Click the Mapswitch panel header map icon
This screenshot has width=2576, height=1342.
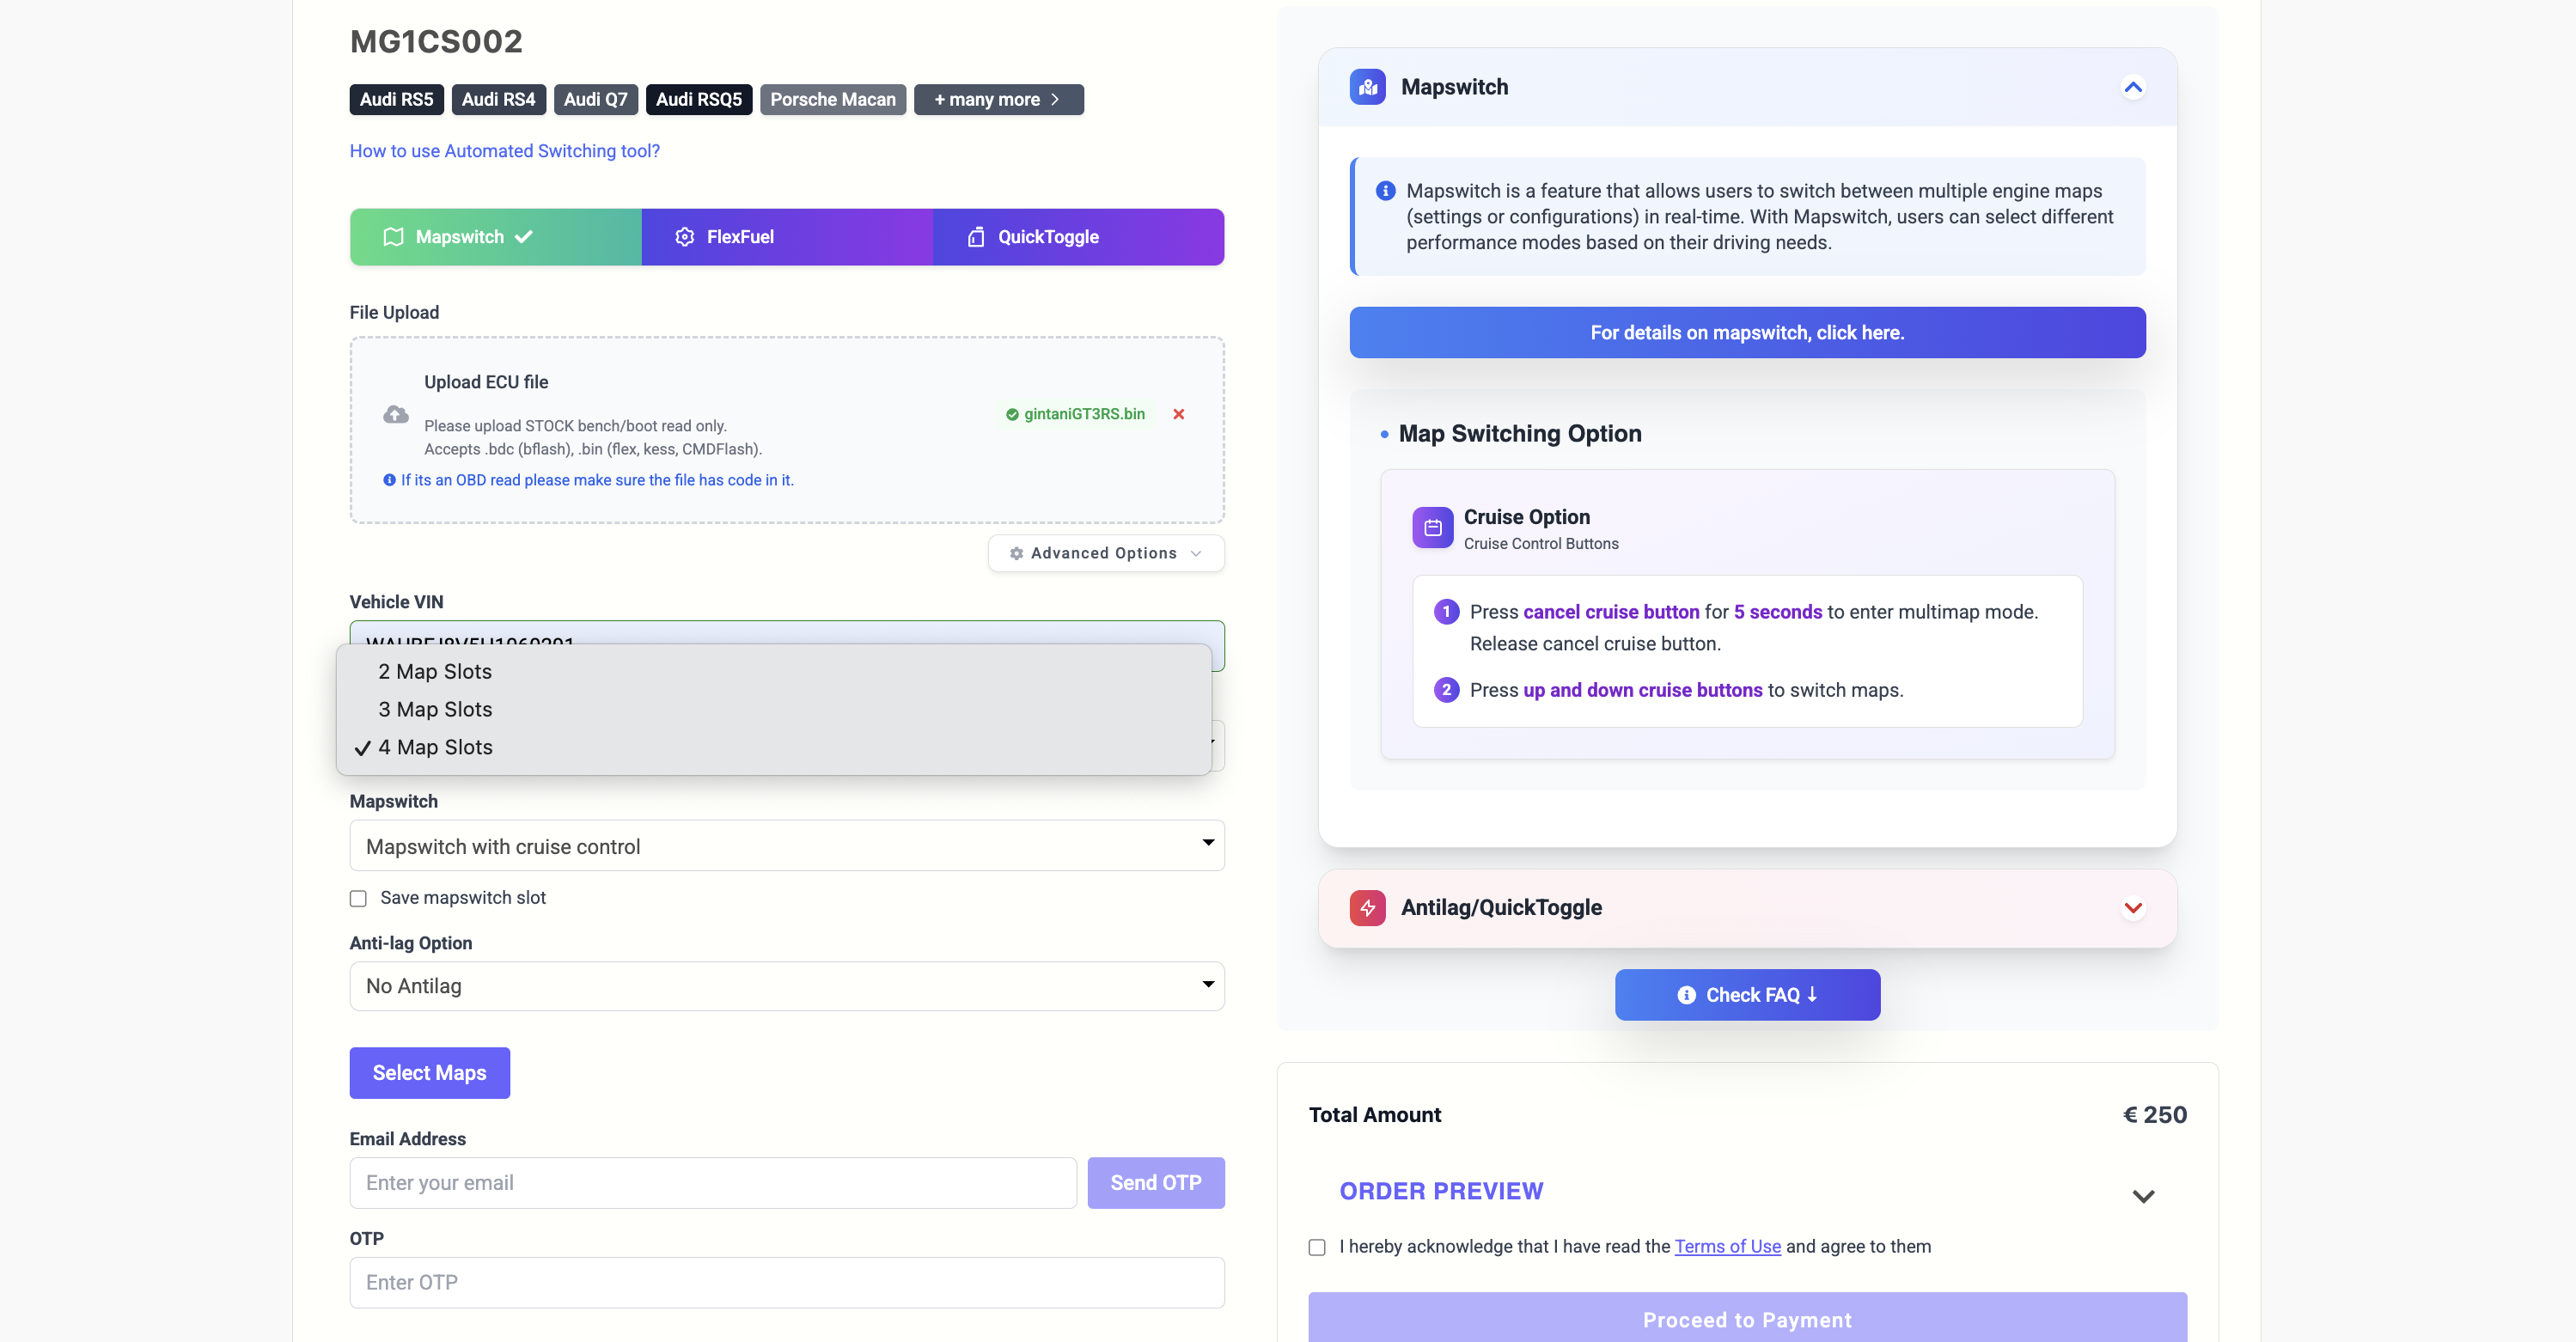[1367, 87]
